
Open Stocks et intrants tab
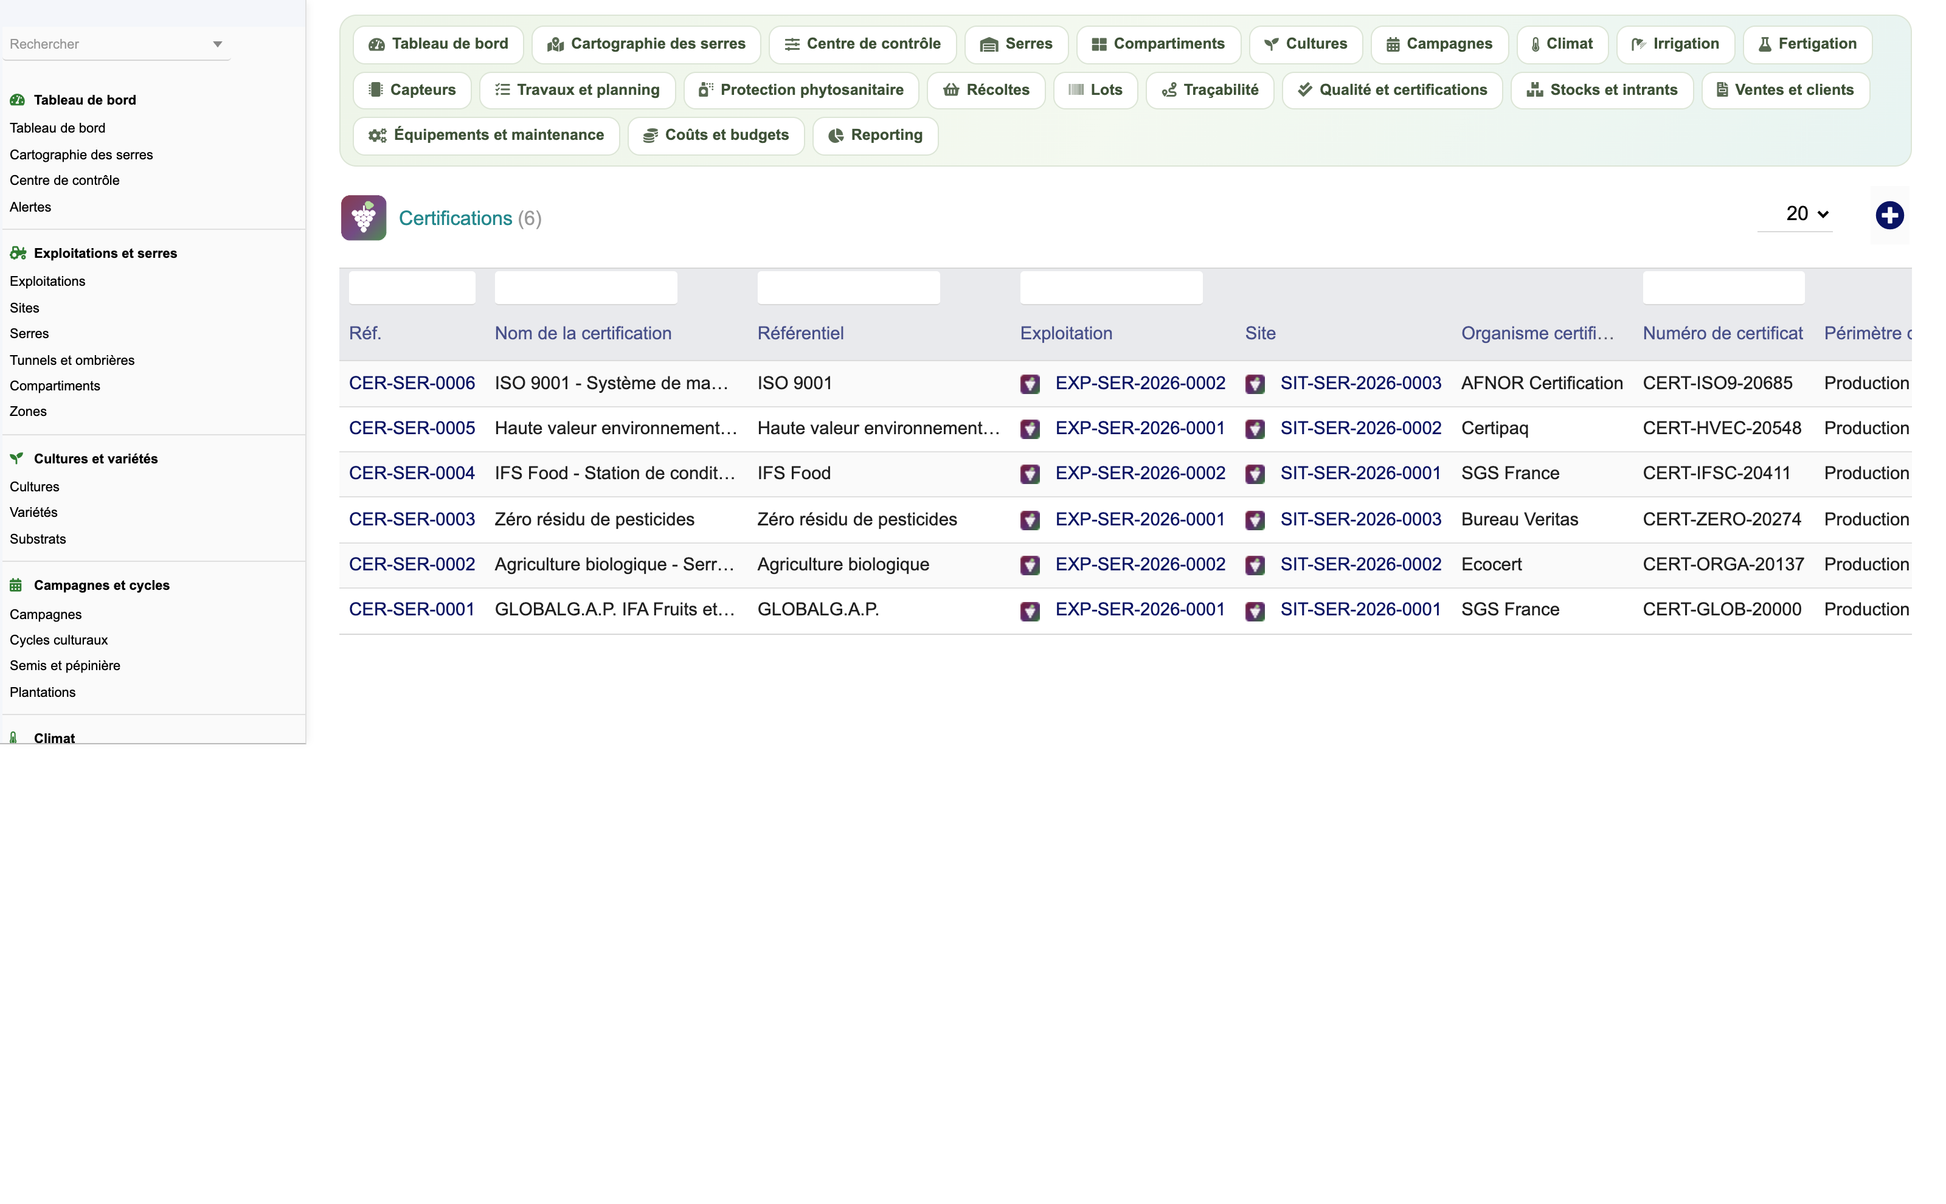pos(1602,90)
